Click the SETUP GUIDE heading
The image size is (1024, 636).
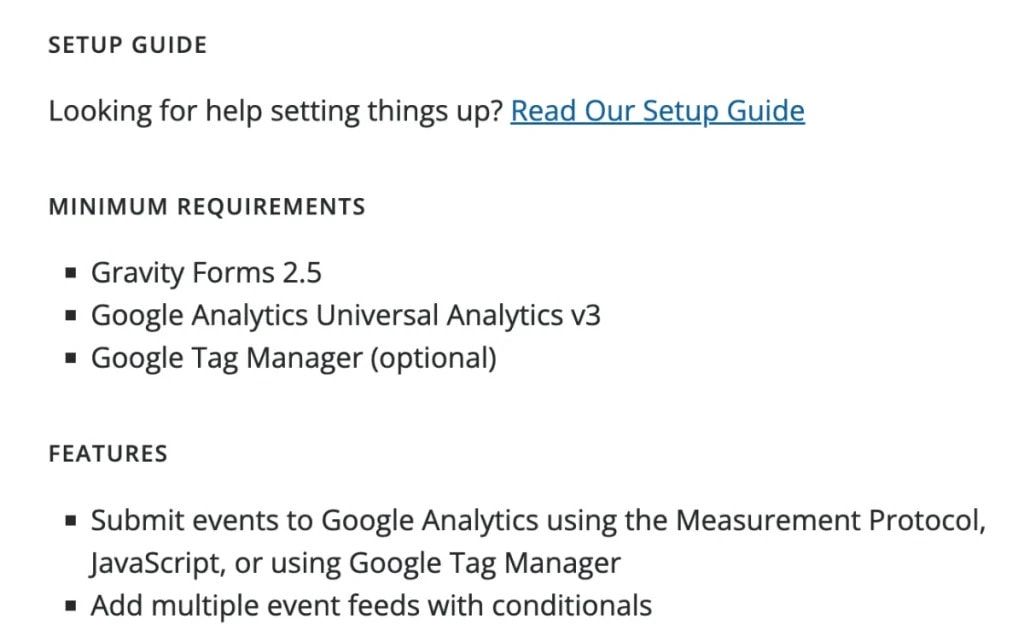[128, 45]
